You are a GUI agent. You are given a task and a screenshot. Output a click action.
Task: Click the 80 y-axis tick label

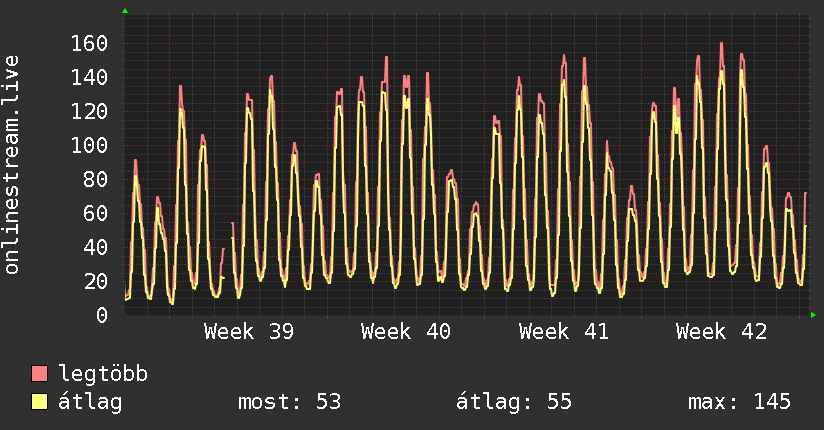click(x=96, y=179)
